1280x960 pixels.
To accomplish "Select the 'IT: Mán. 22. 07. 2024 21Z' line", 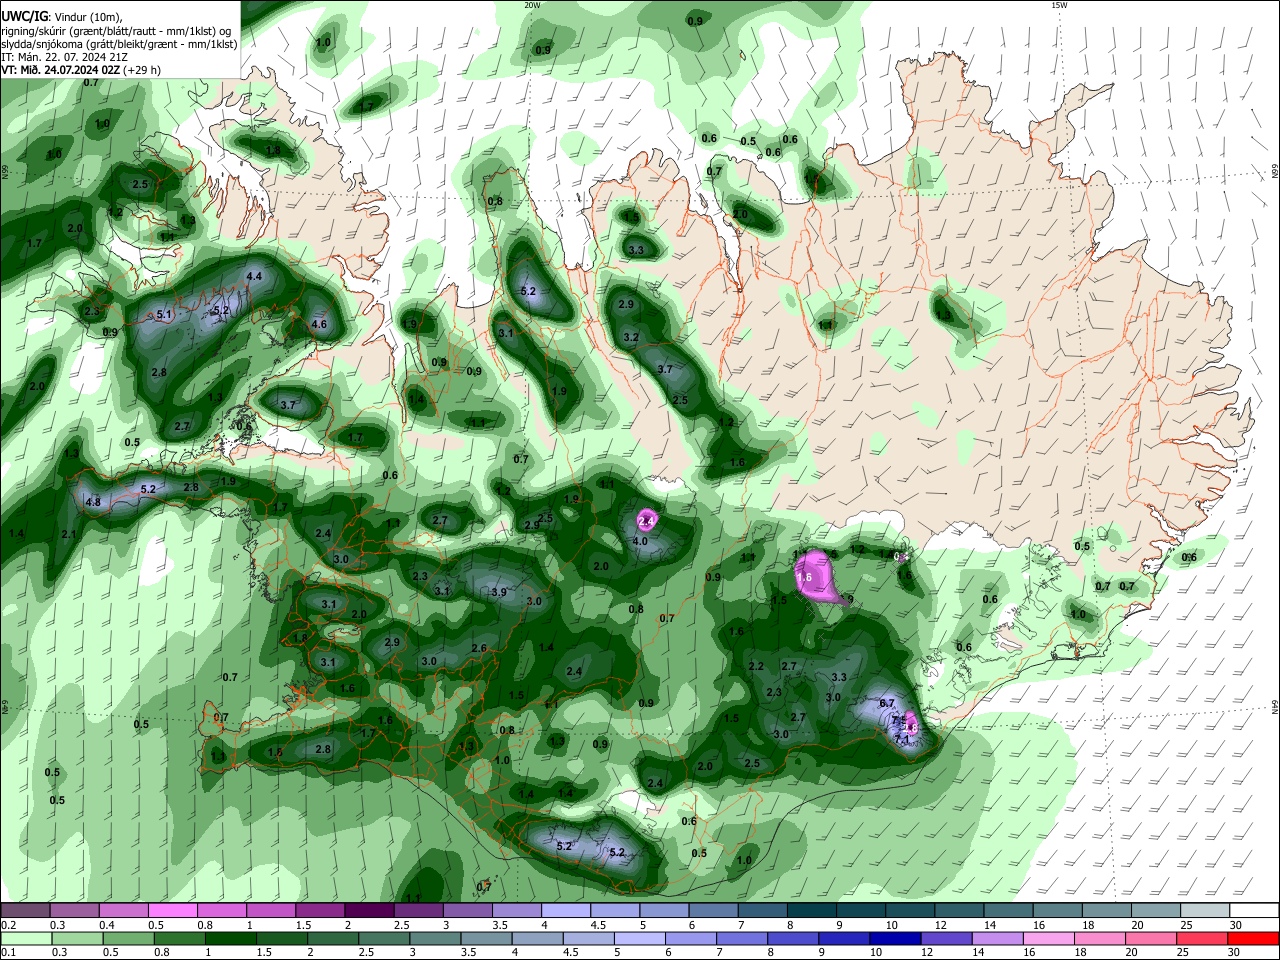I will 64,57.
